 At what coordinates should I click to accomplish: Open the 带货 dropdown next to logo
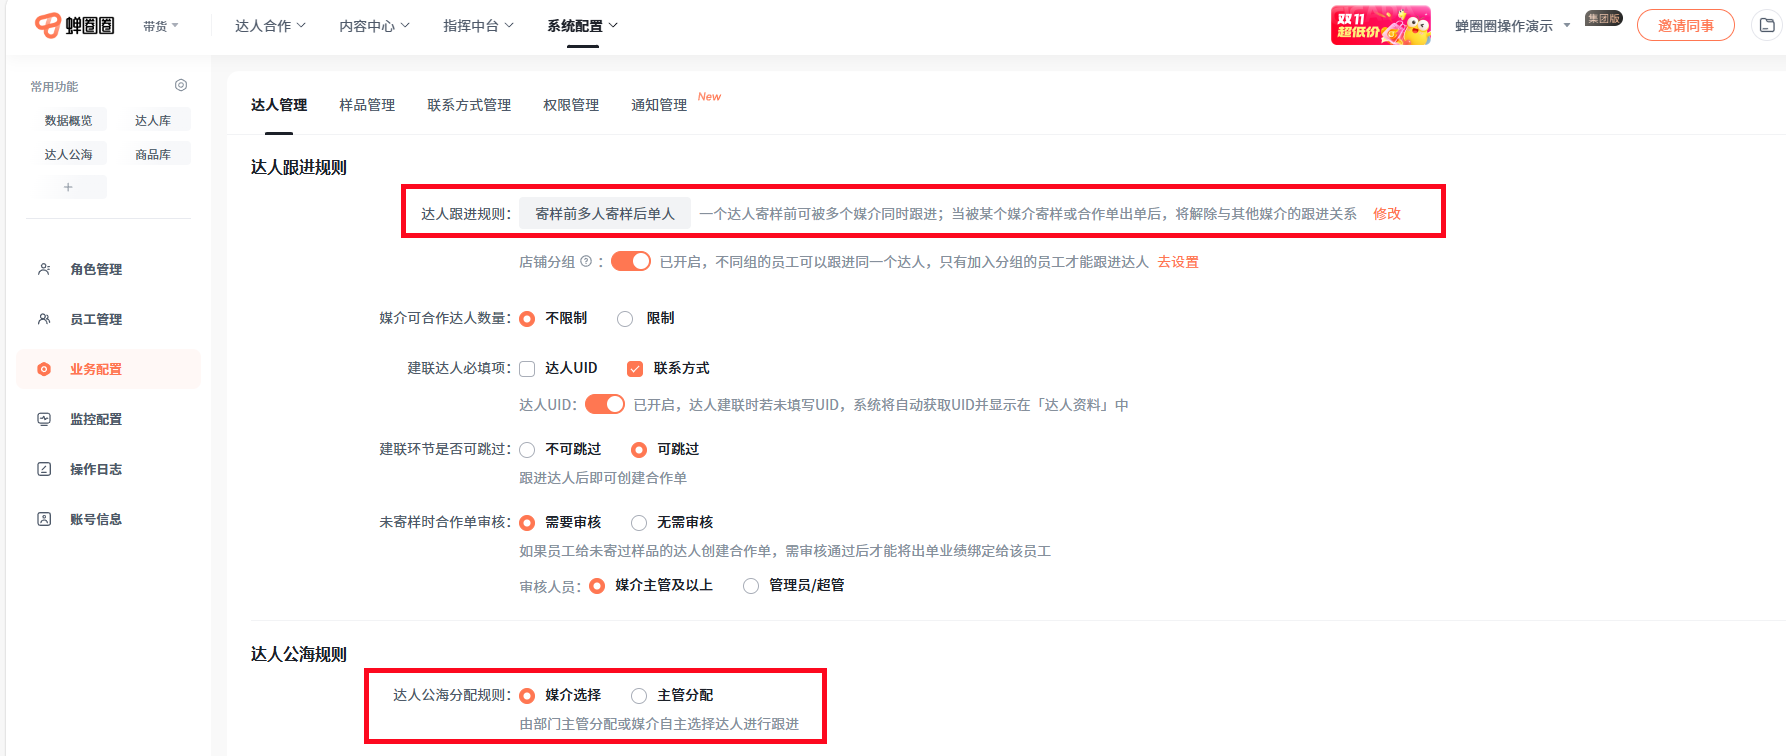[x=160, y=26]
